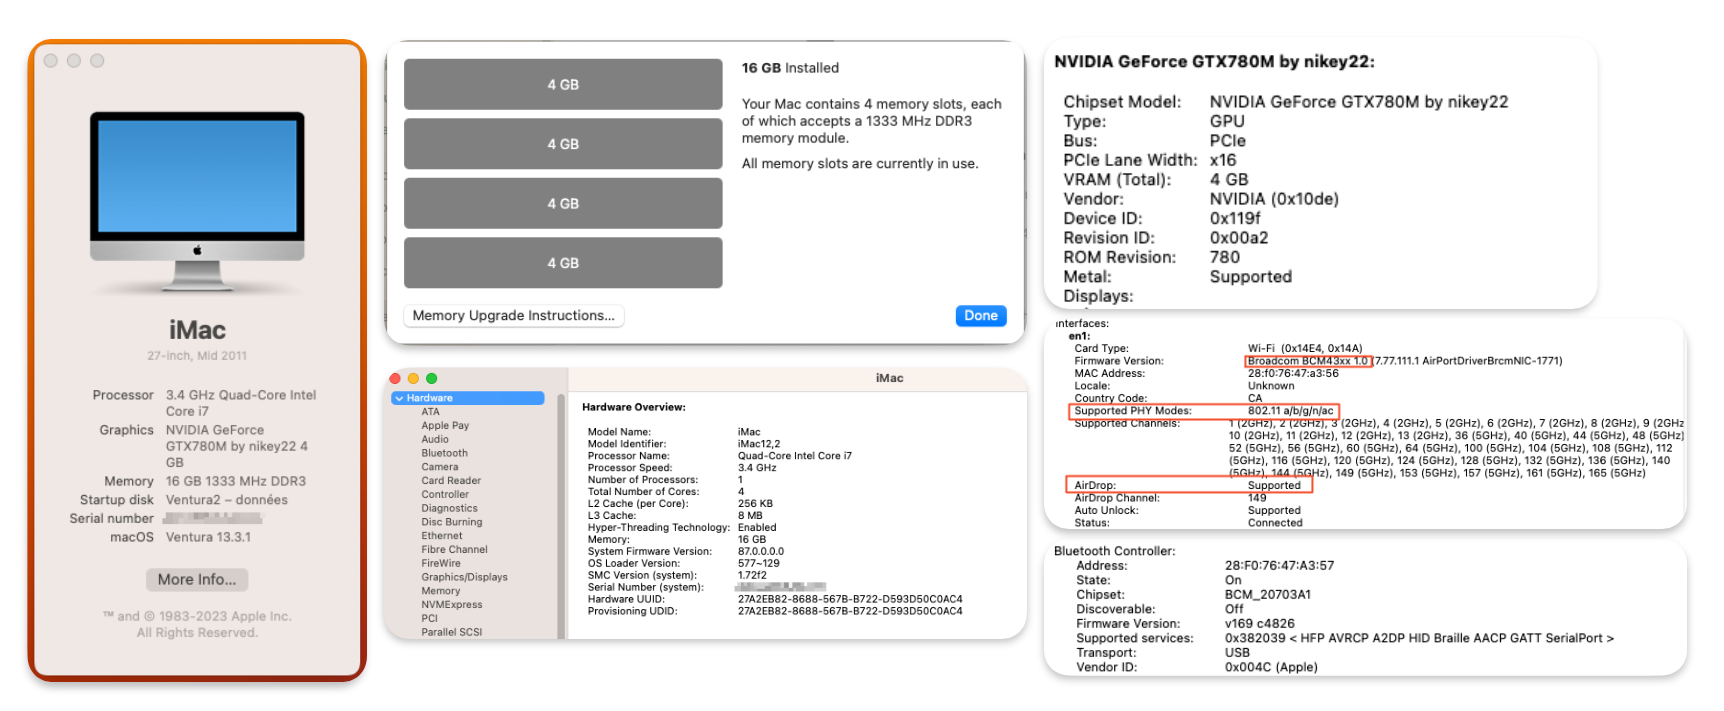Select Parallel SCSI in the sidebar
The height and width of the screenshot is (711, 1724).
(452, 633)
